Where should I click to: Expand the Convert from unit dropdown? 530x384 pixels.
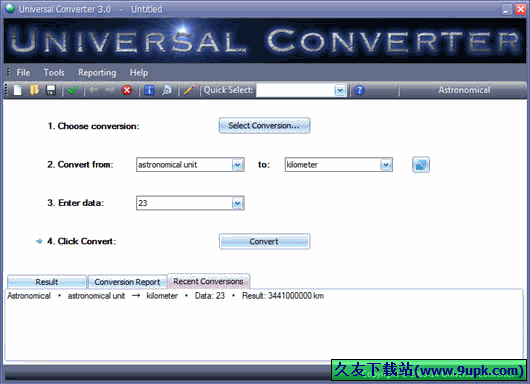coord(238,165)
